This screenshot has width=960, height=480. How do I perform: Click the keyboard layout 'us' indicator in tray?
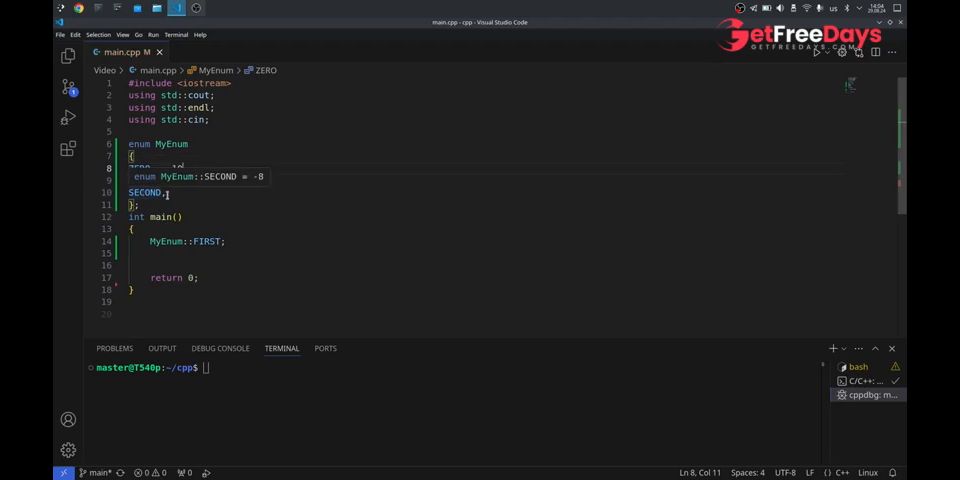[x=833, y=9]
